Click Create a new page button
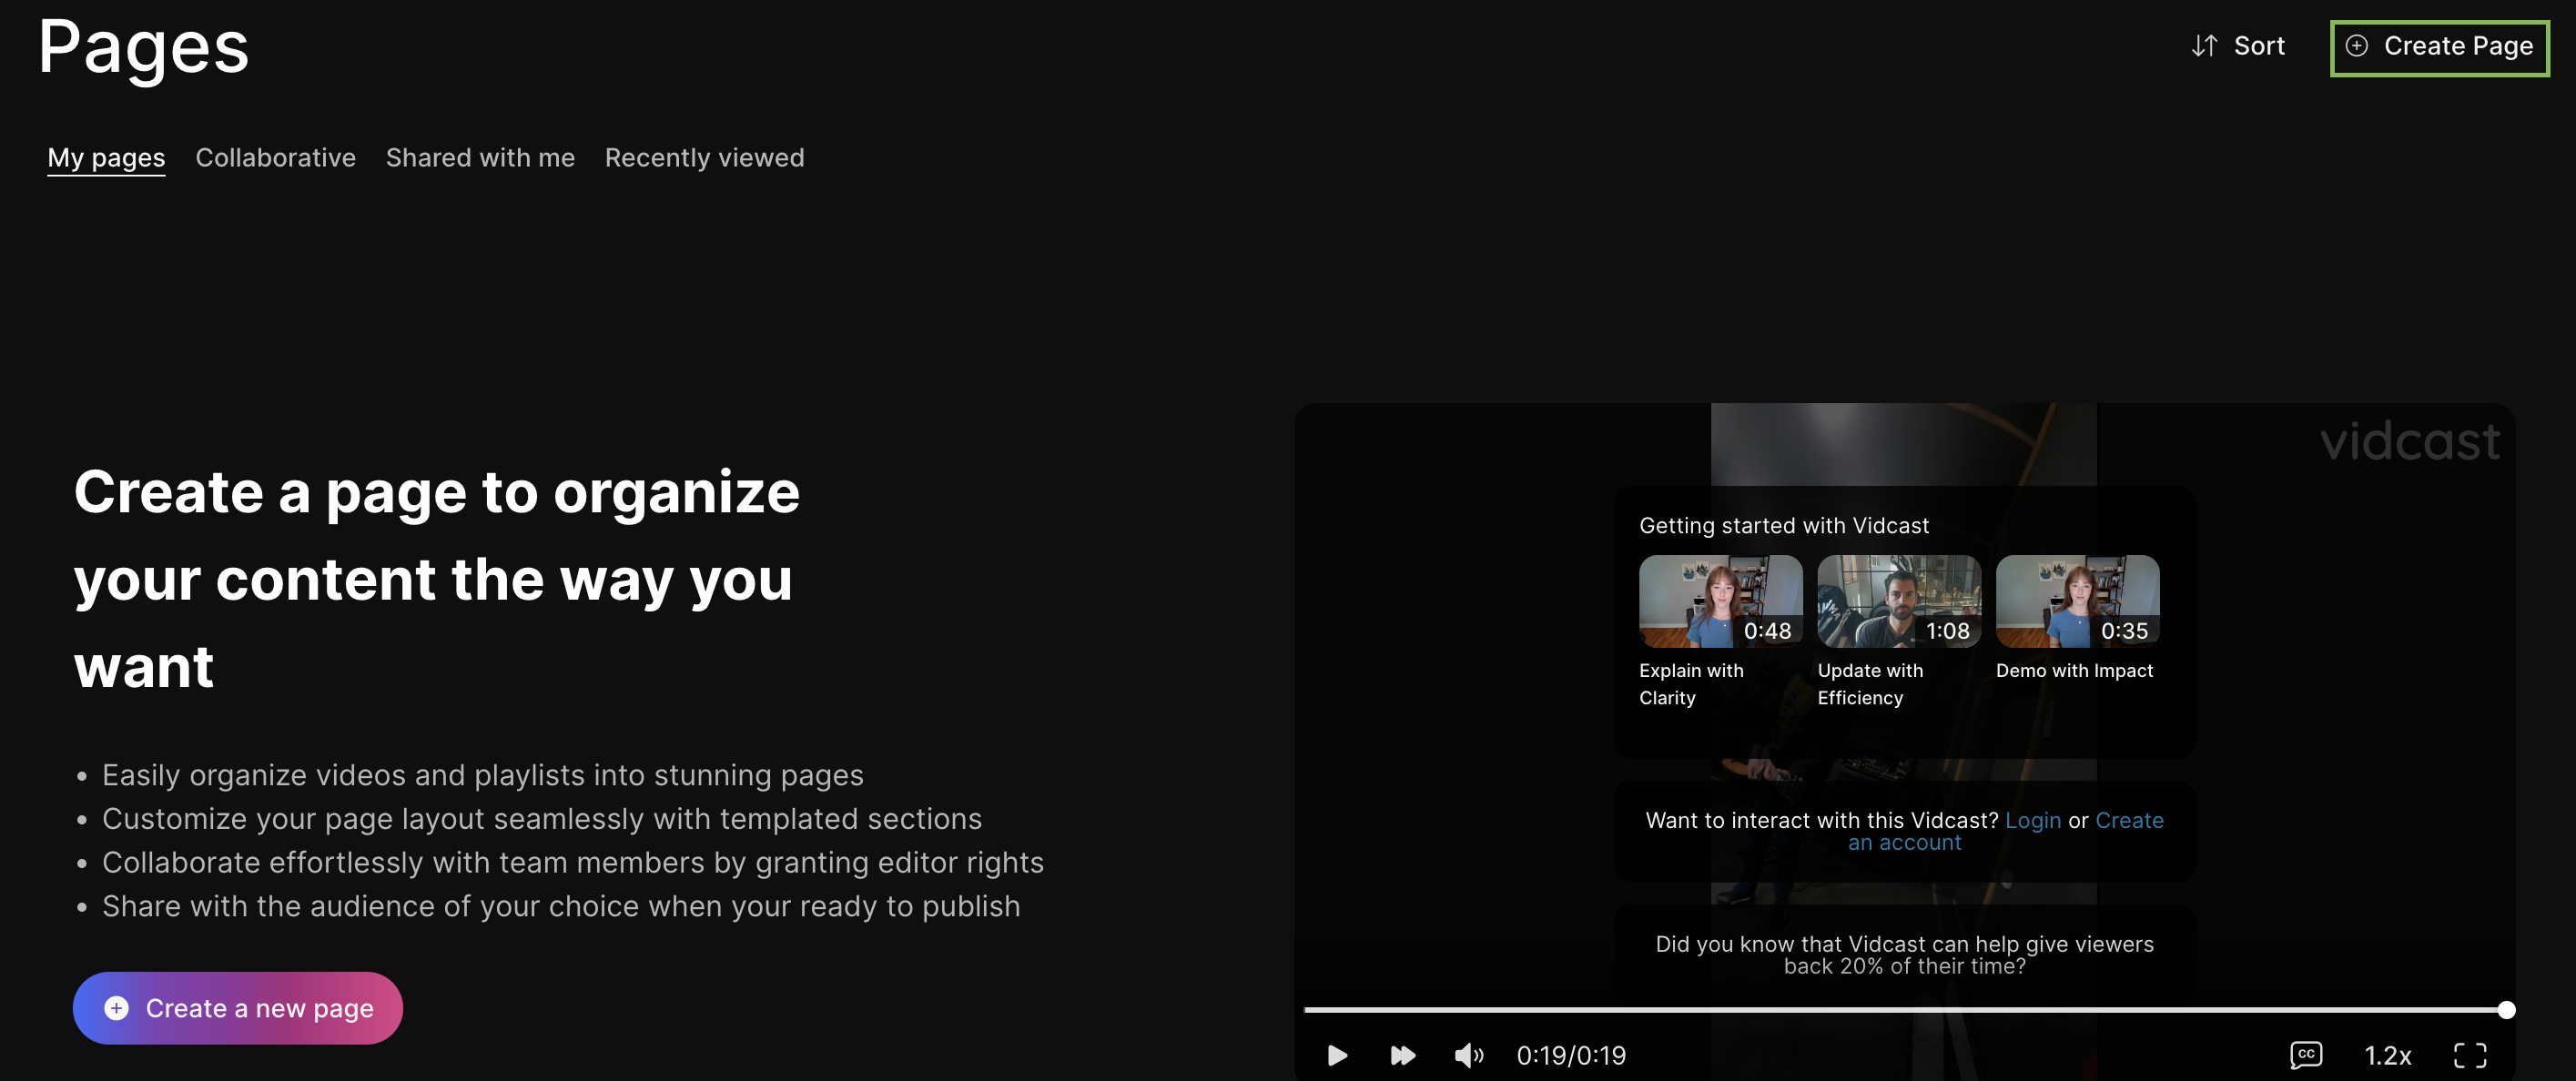This screenshot has width=2576, height=1081. [238, 1008]
